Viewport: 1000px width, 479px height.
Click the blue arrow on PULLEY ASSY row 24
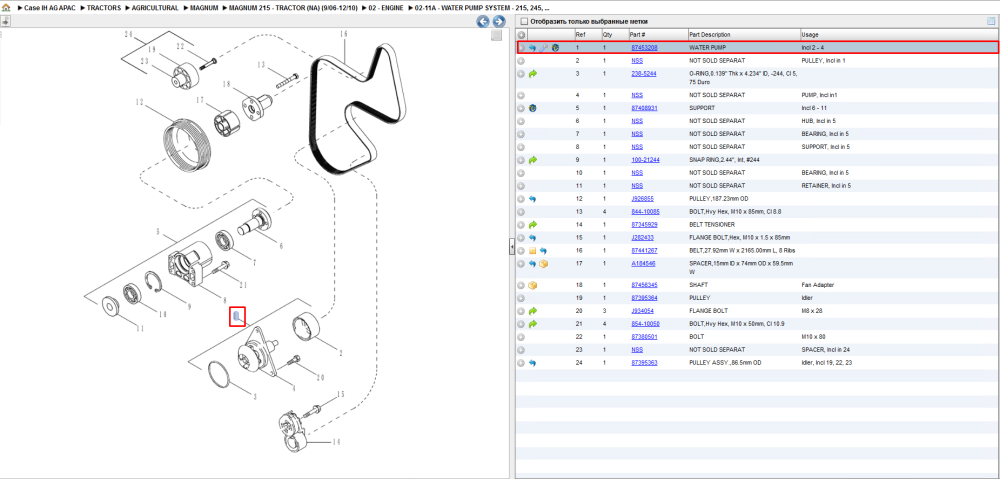(x=533, y=363)
